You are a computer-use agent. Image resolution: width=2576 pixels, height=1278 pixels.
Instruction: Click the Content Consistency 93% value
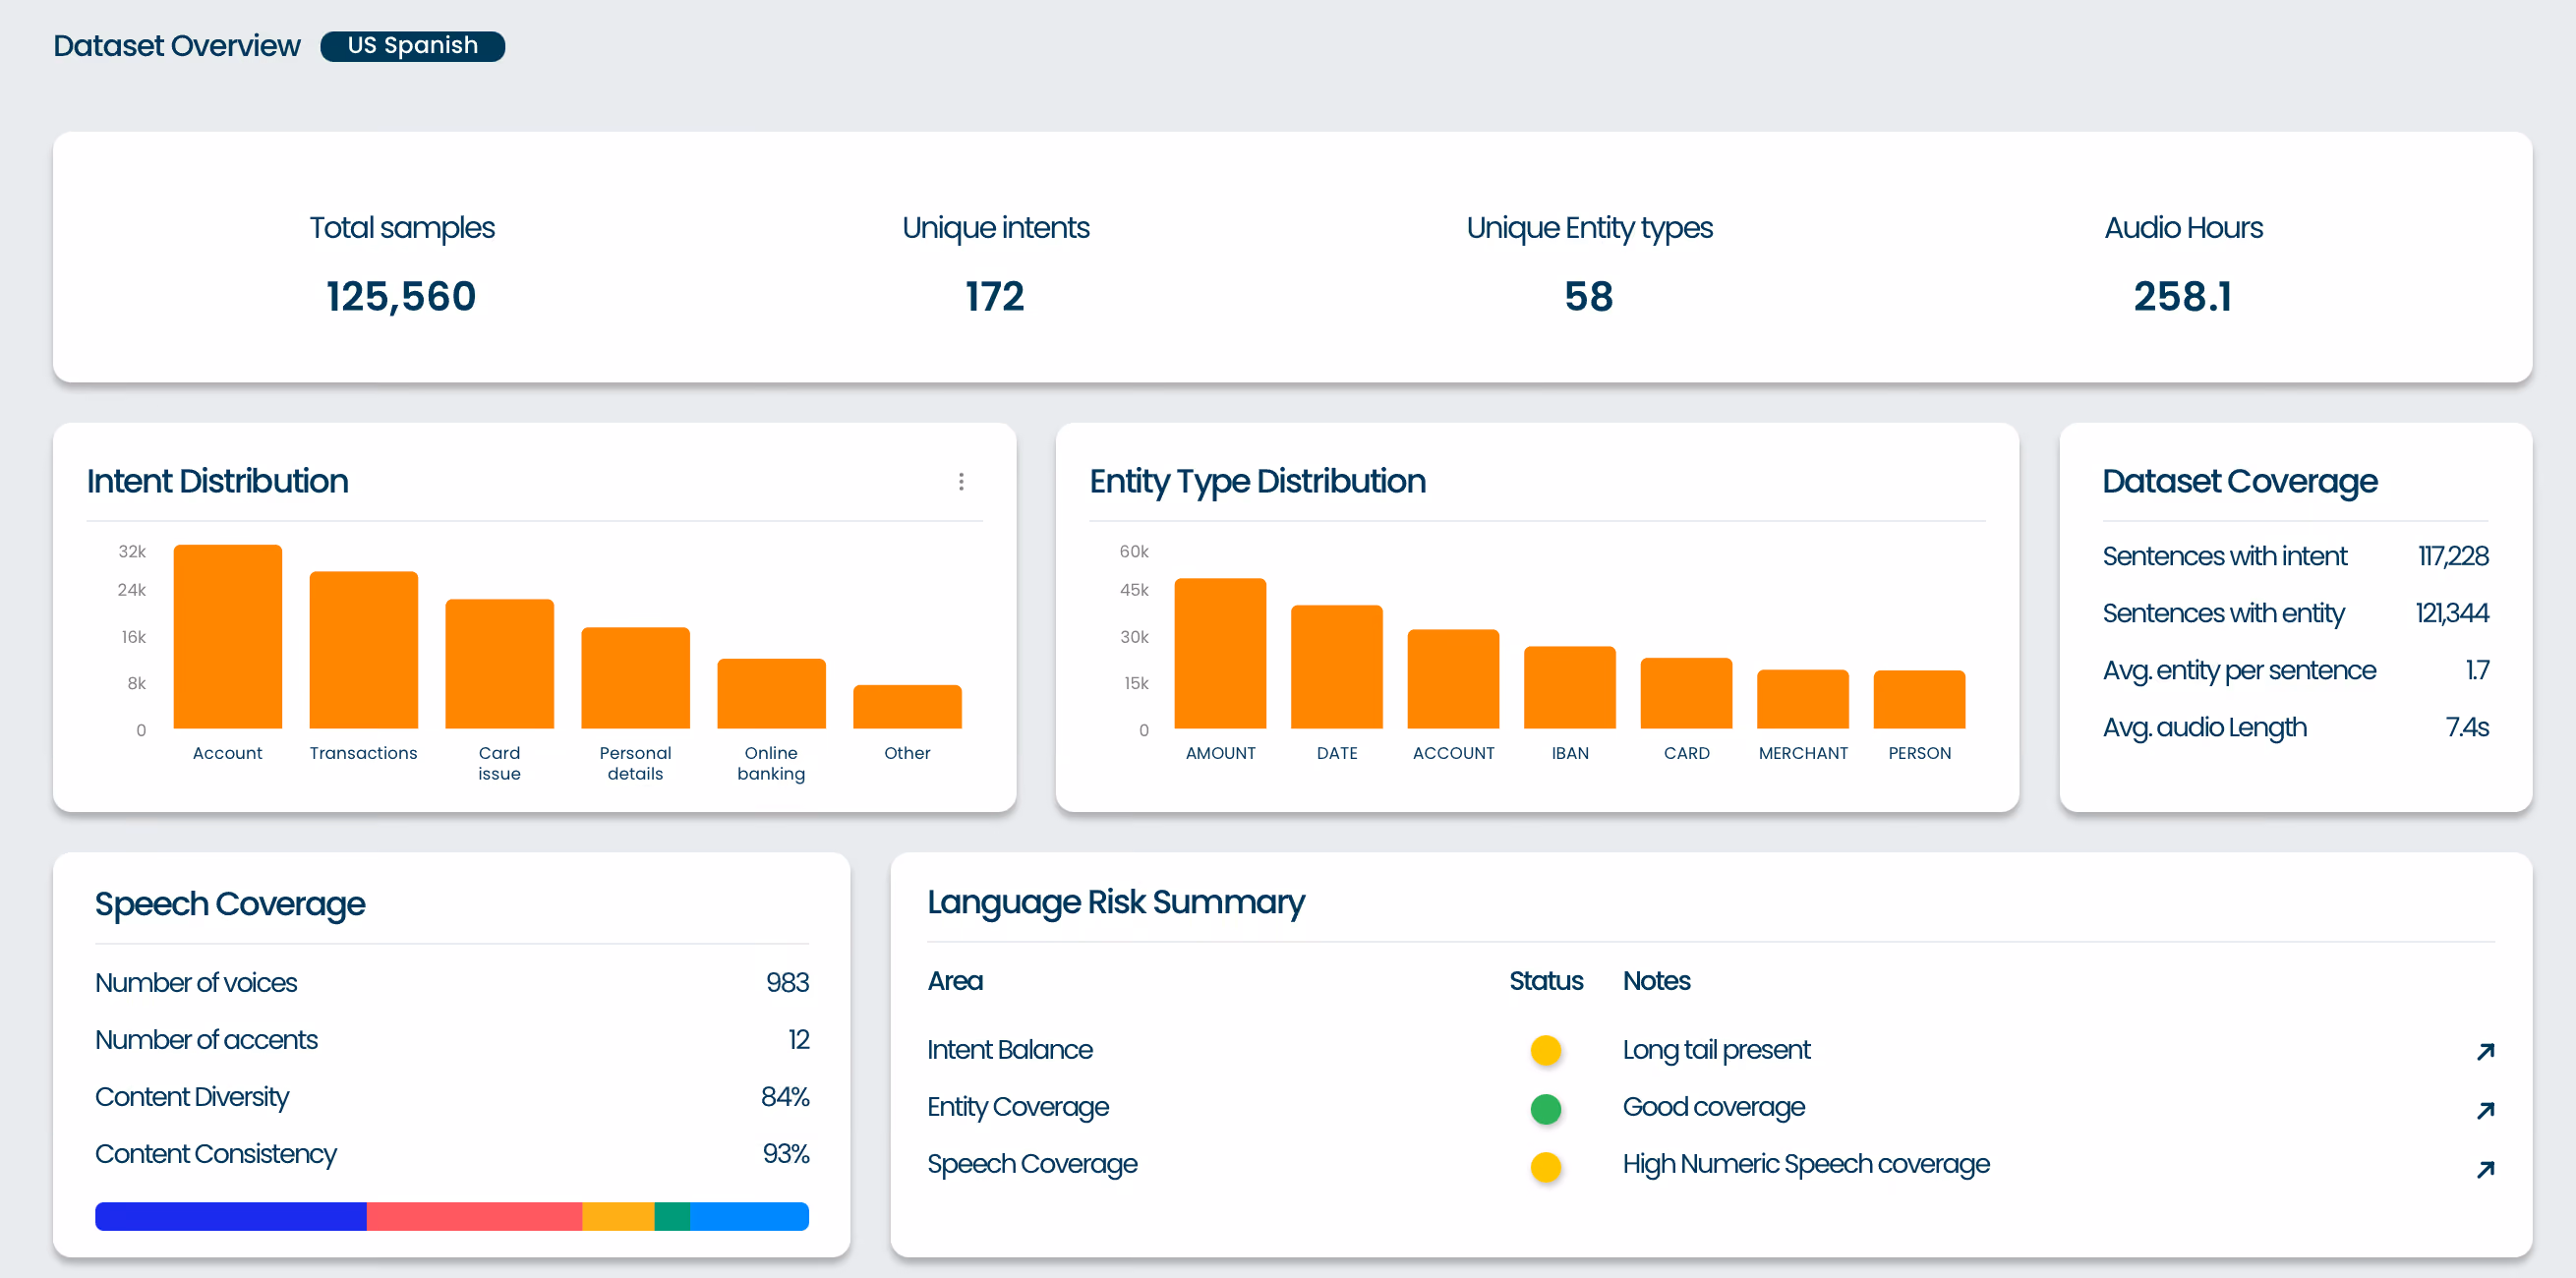(x=786, y=1154)
